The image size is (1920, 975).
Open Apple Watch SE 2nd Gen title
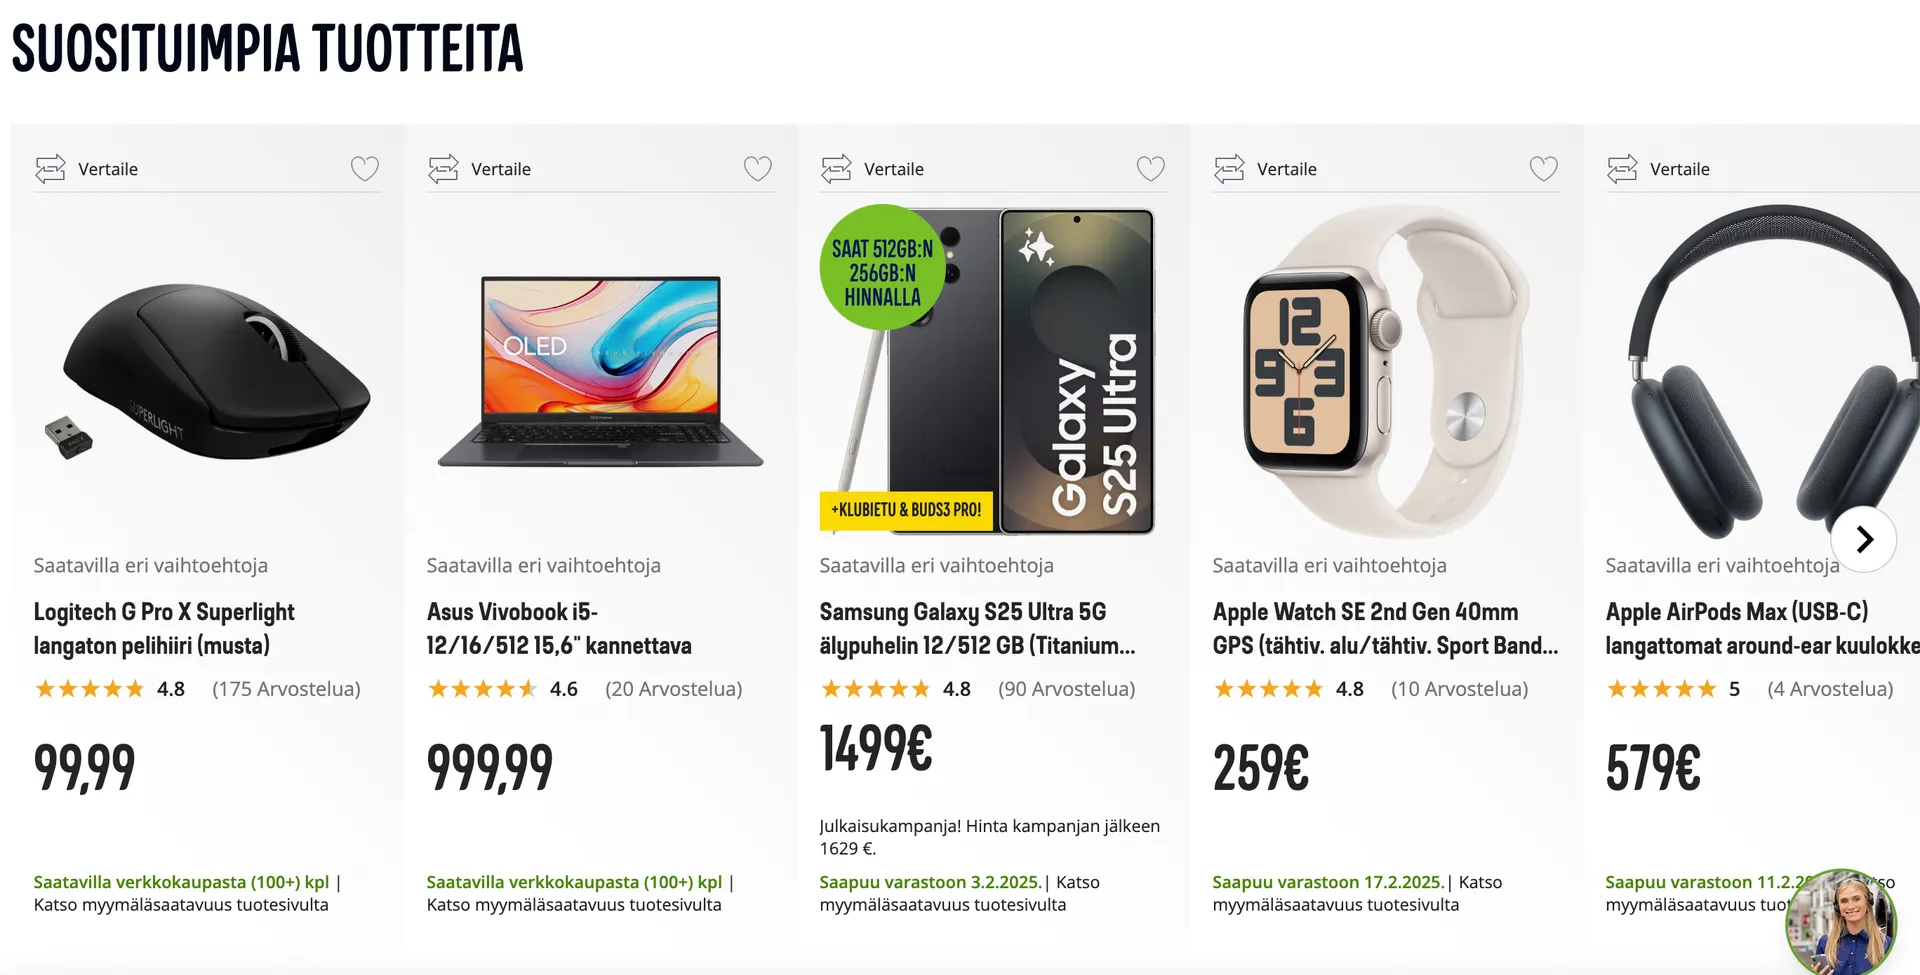click(x=1385, y=628)
